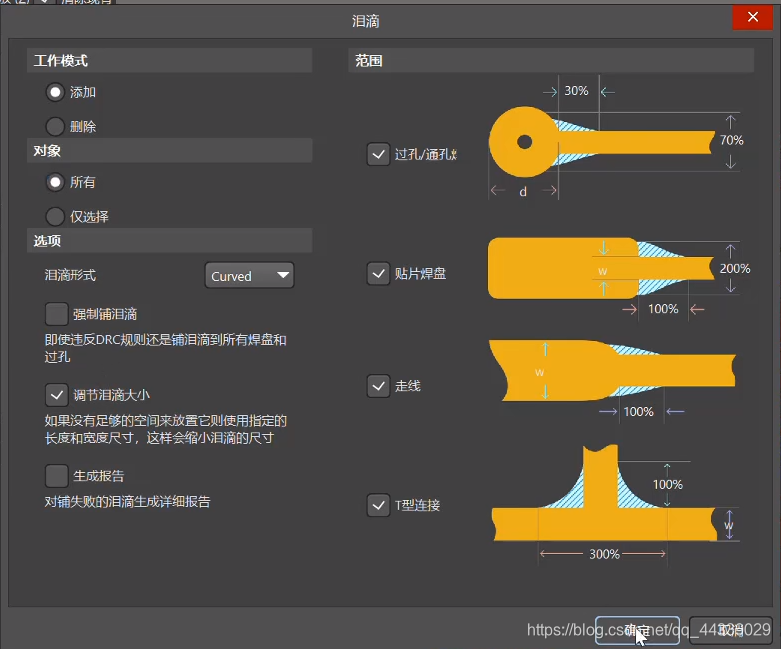Click the 对象 section header
781x649 pixels.
169,150
